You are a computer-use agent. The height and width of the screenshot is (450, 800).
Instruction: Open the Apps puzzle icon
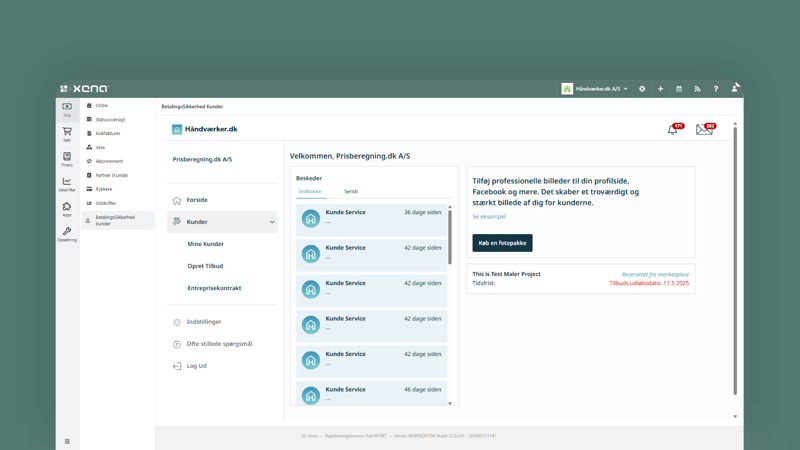[x=67, y=209]
